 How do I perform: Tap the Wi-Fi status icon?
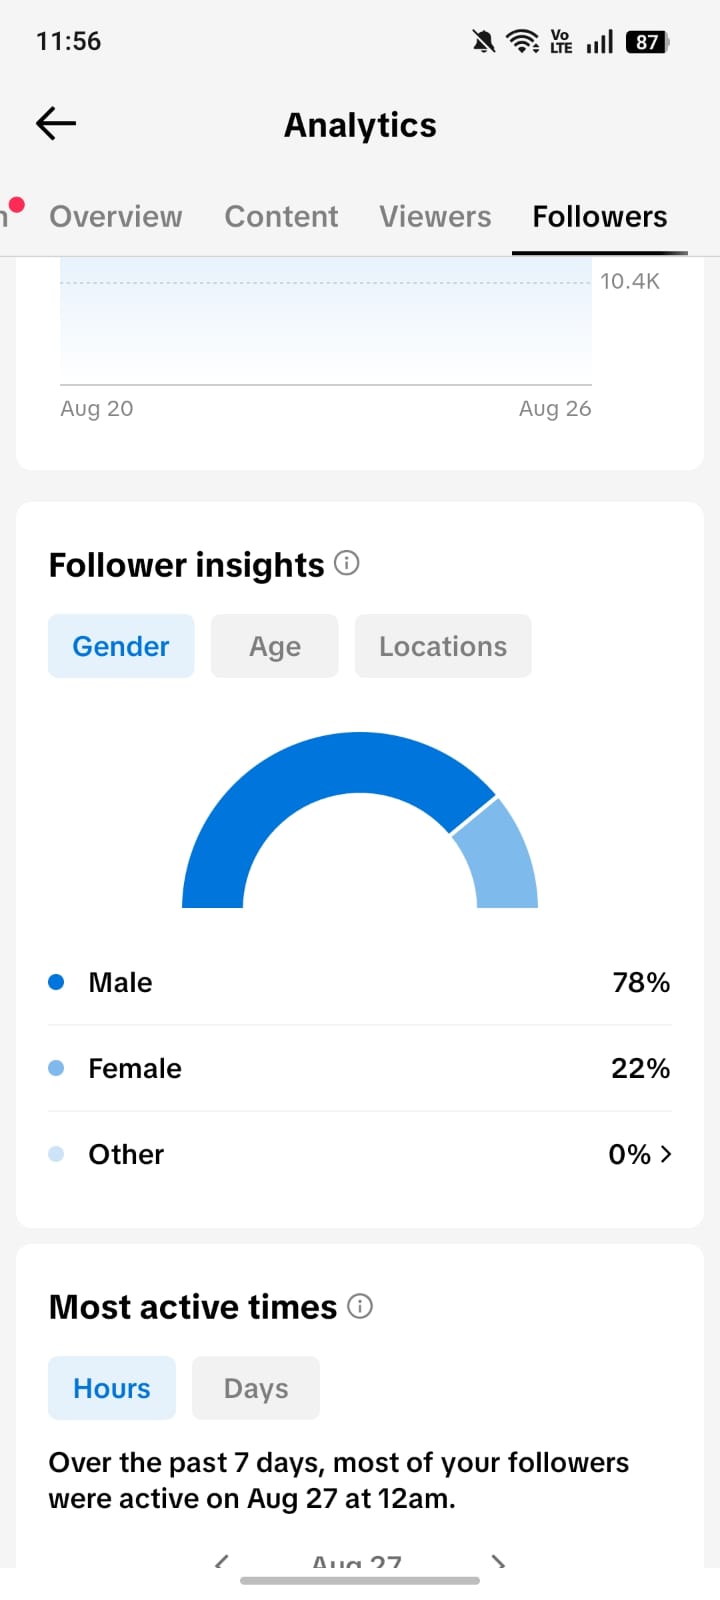[x=522, y=41]
